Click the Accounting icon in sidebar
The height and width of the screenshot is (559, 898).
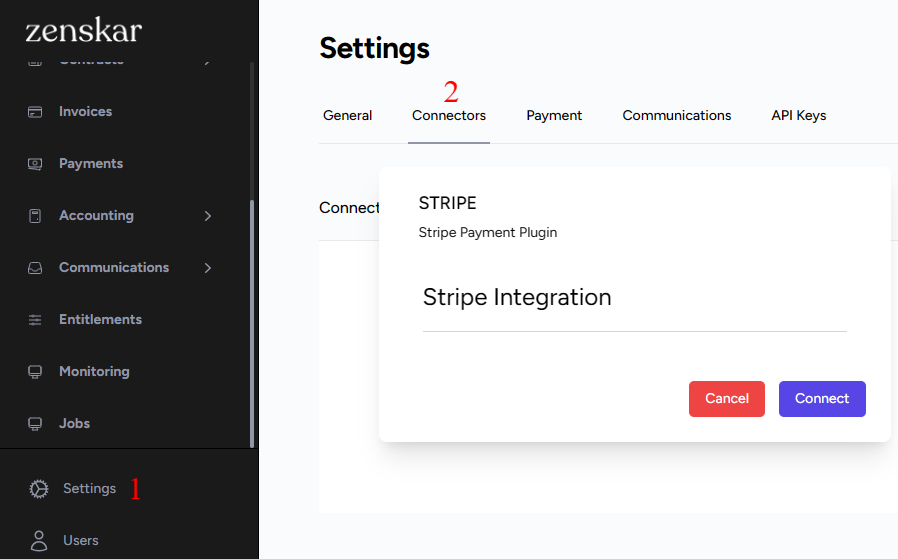point(35,216)
